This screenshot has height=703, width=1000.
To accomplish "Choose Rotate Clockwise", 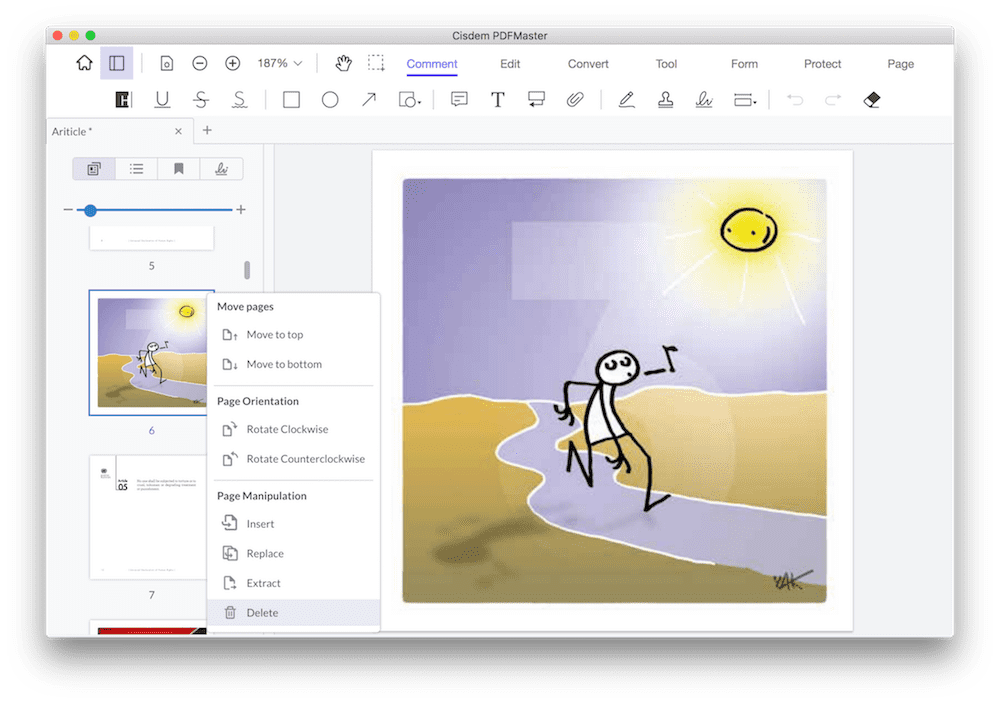I will pyautogui.click(x=293, y=429).
